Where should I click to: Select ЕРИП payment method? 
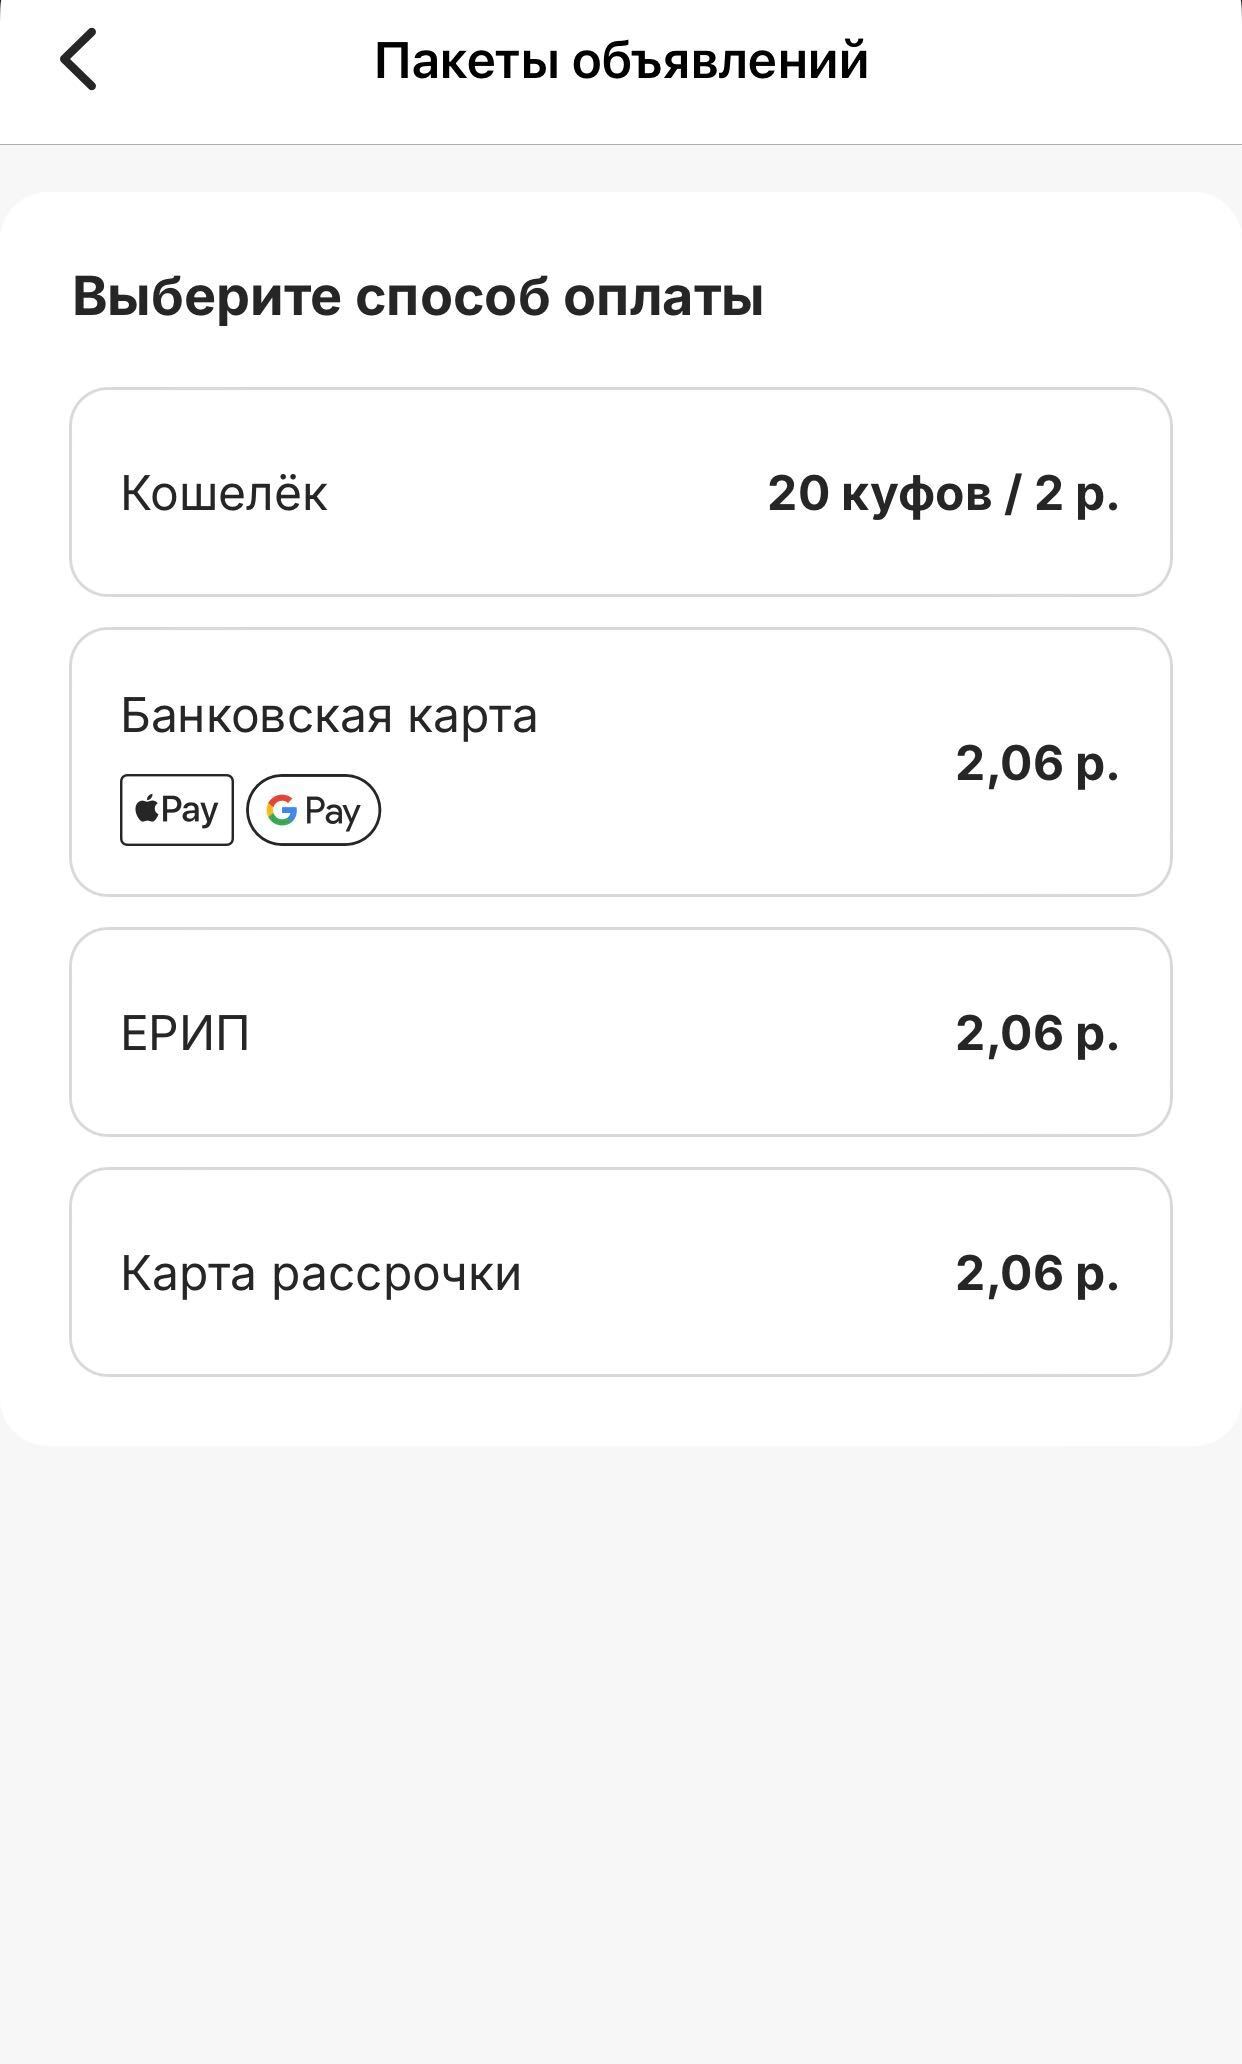(621, 1032)
